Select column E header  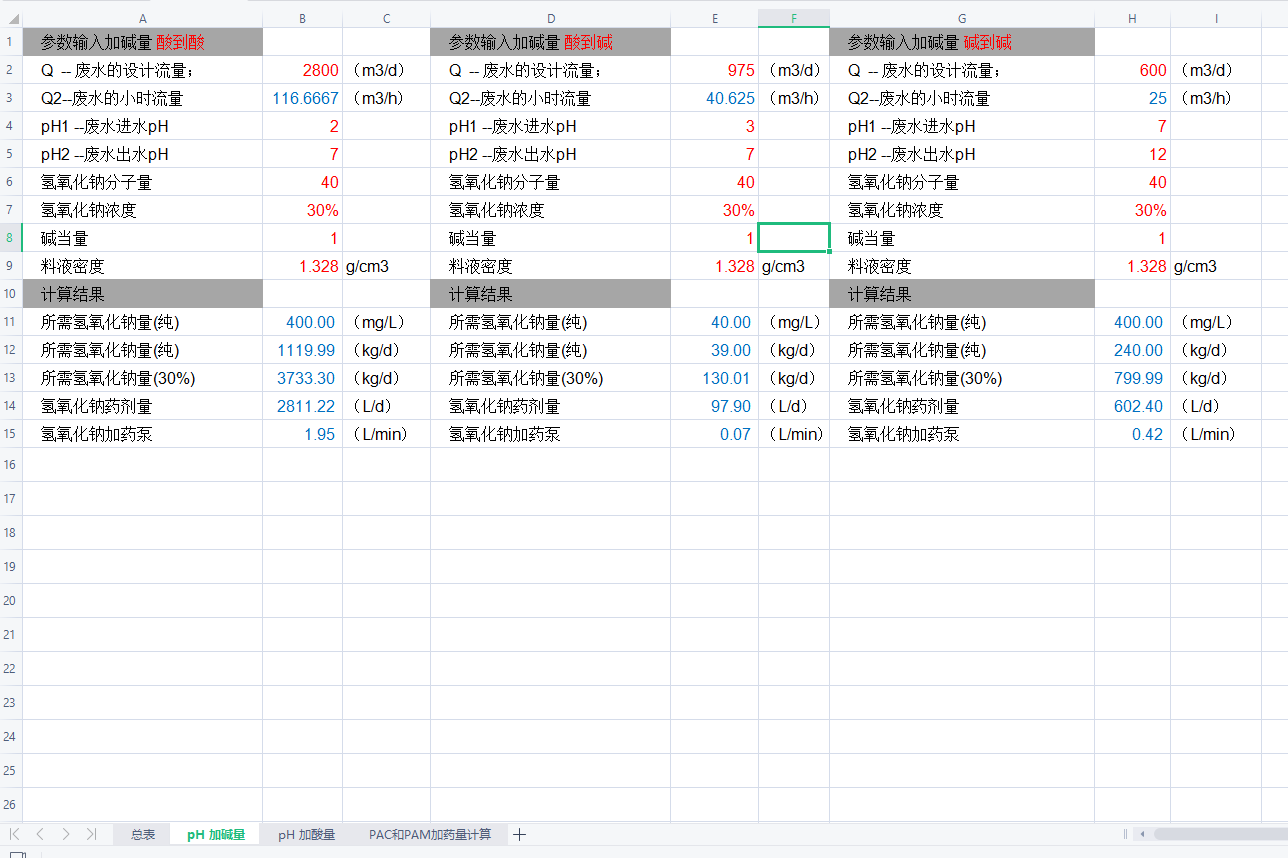pyautogui.click(x=714, y=18)
